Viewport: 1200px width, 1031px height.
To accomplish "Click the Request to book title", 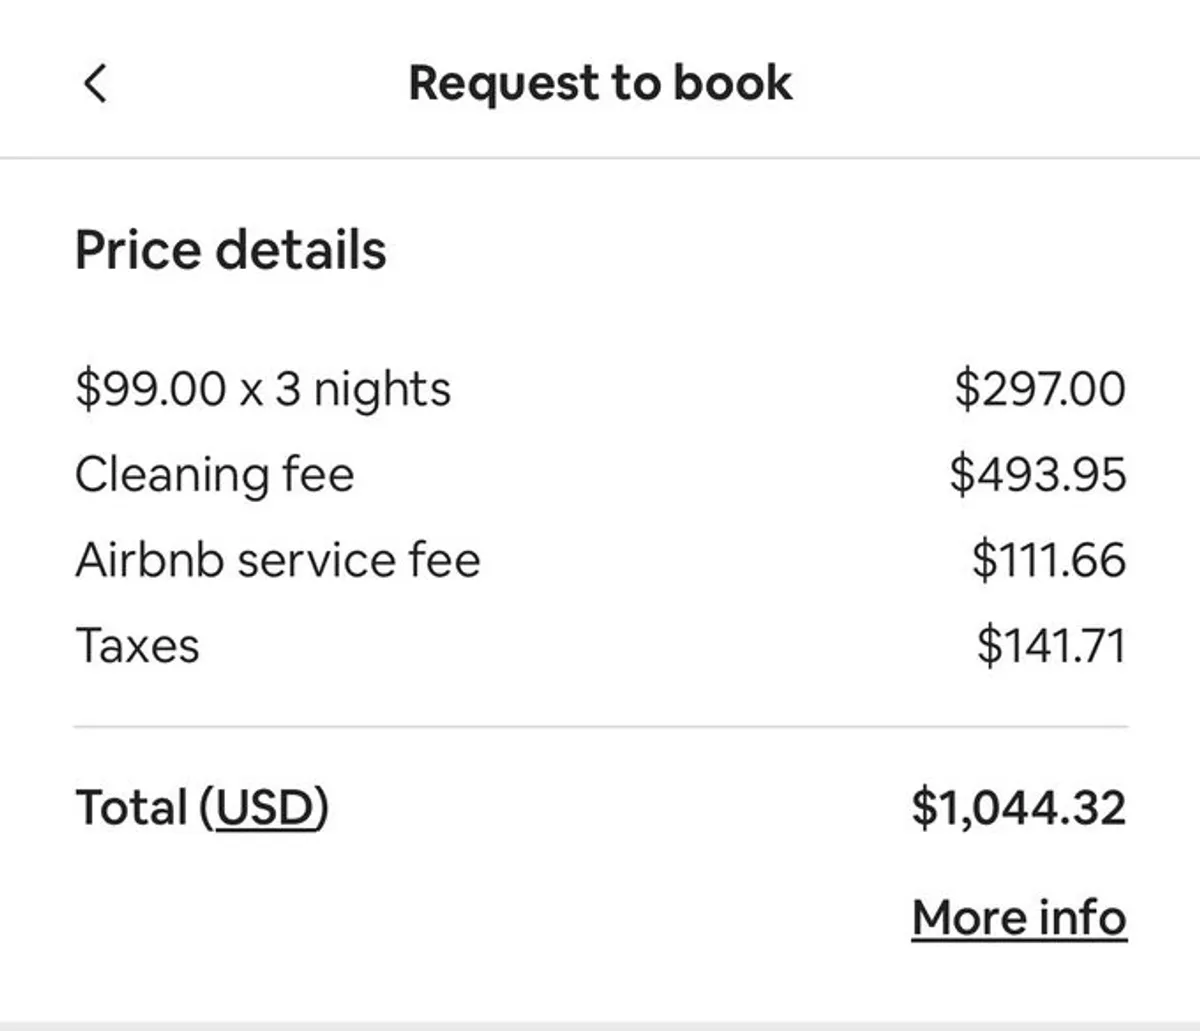I will point(600,83).
